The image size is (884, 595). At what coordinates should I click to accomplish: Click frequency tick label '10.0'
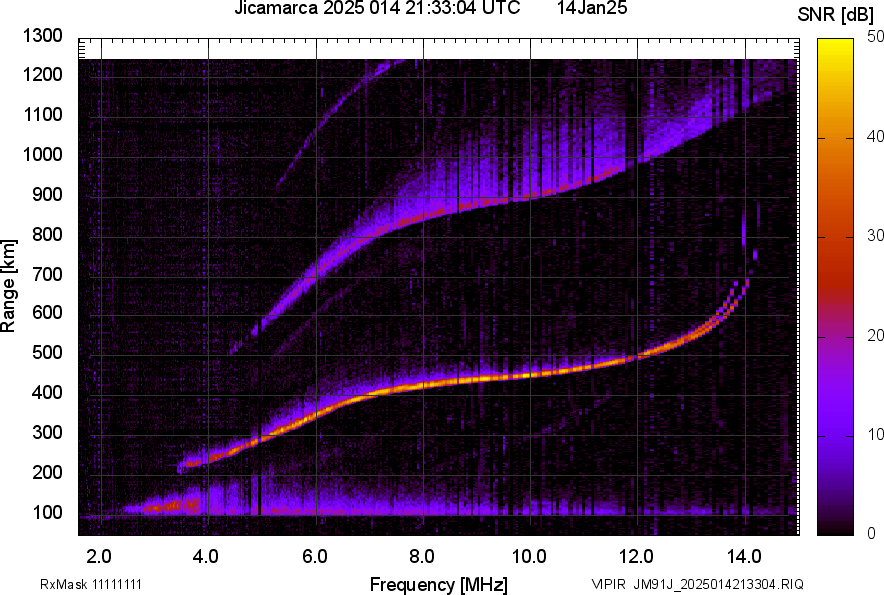(x=529, y=557)
